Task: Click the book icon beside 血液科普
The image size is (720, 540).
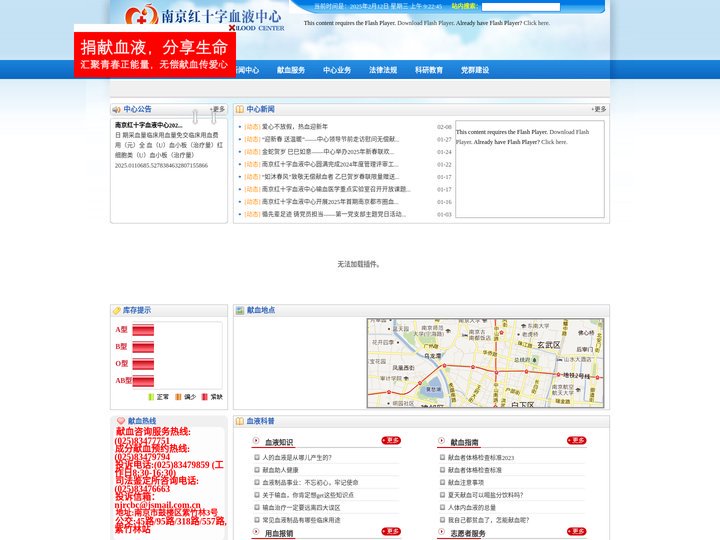Action: pyautogui.click(x=239, y=421)
